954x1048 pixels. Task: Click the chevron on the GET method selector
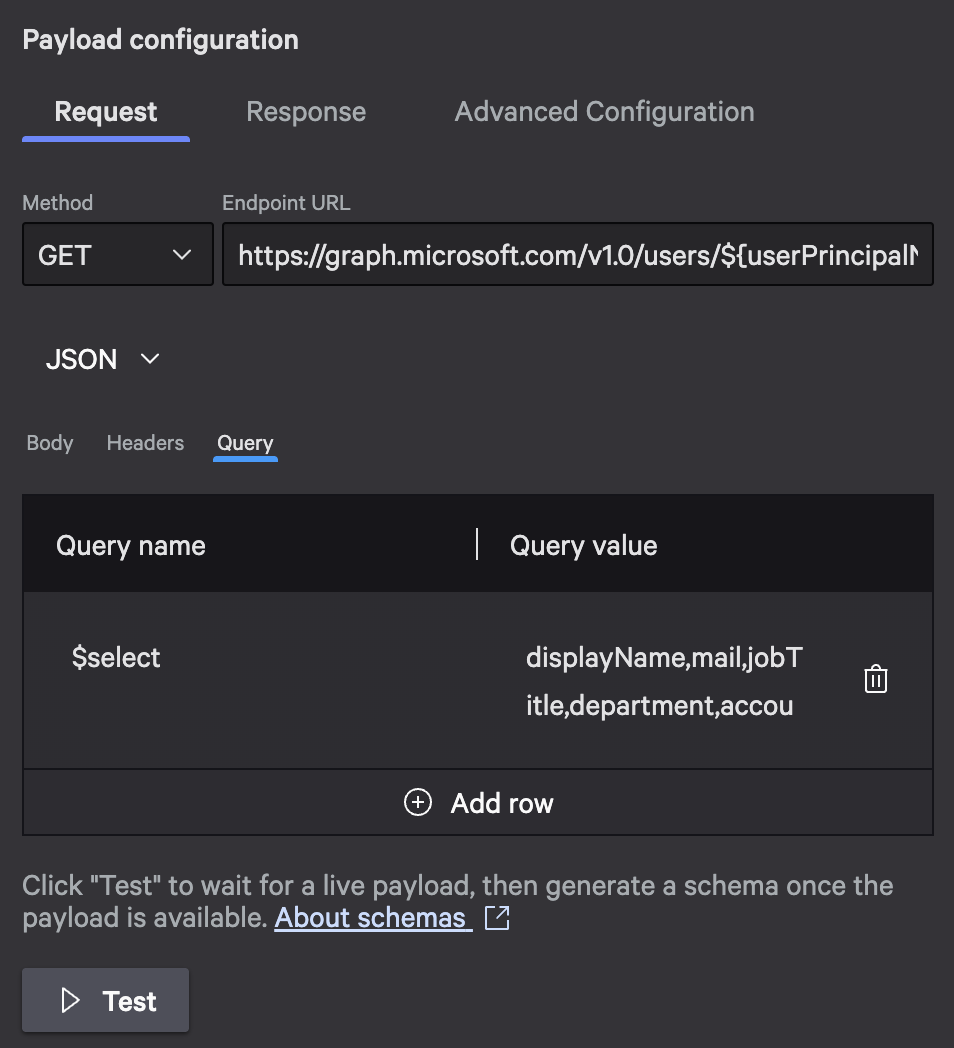coord(182,255)
